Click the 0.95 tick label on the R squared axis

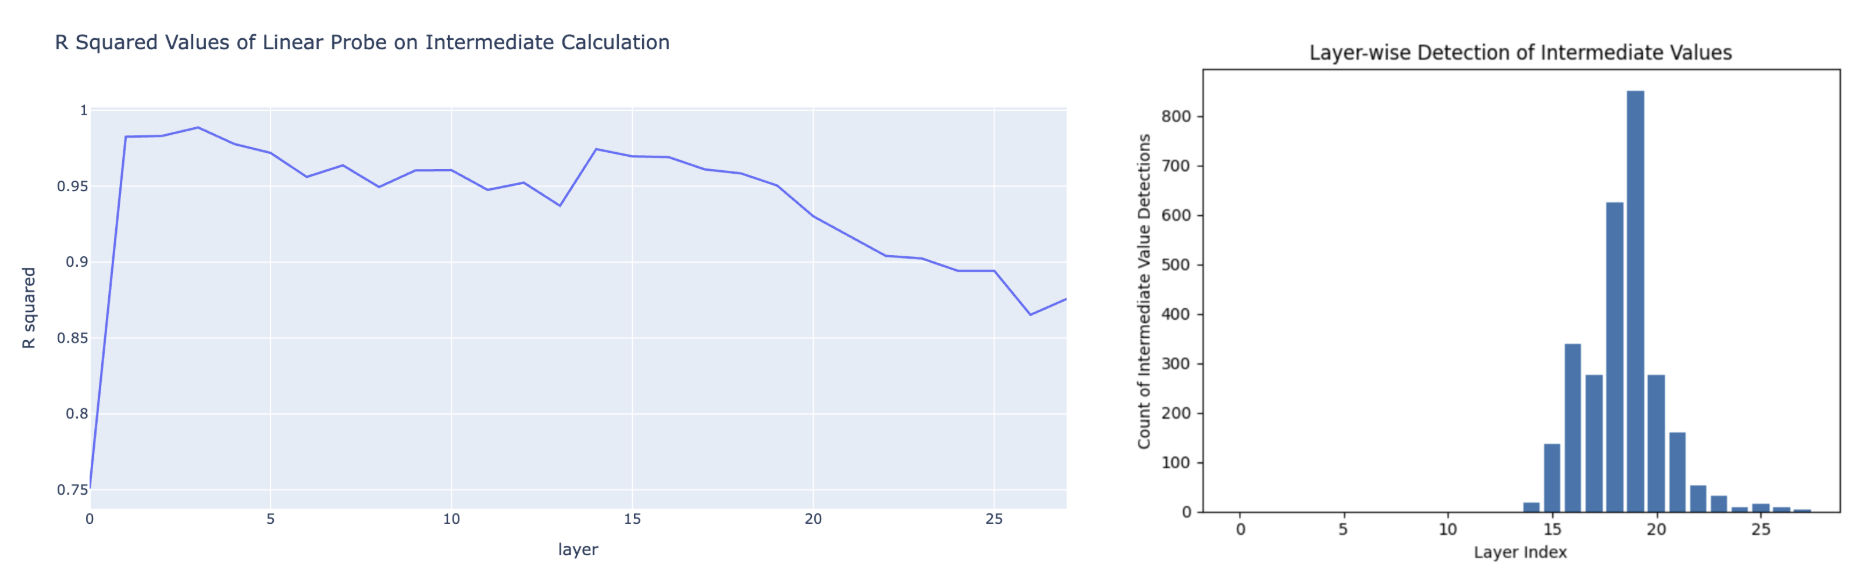pos(72,186)
